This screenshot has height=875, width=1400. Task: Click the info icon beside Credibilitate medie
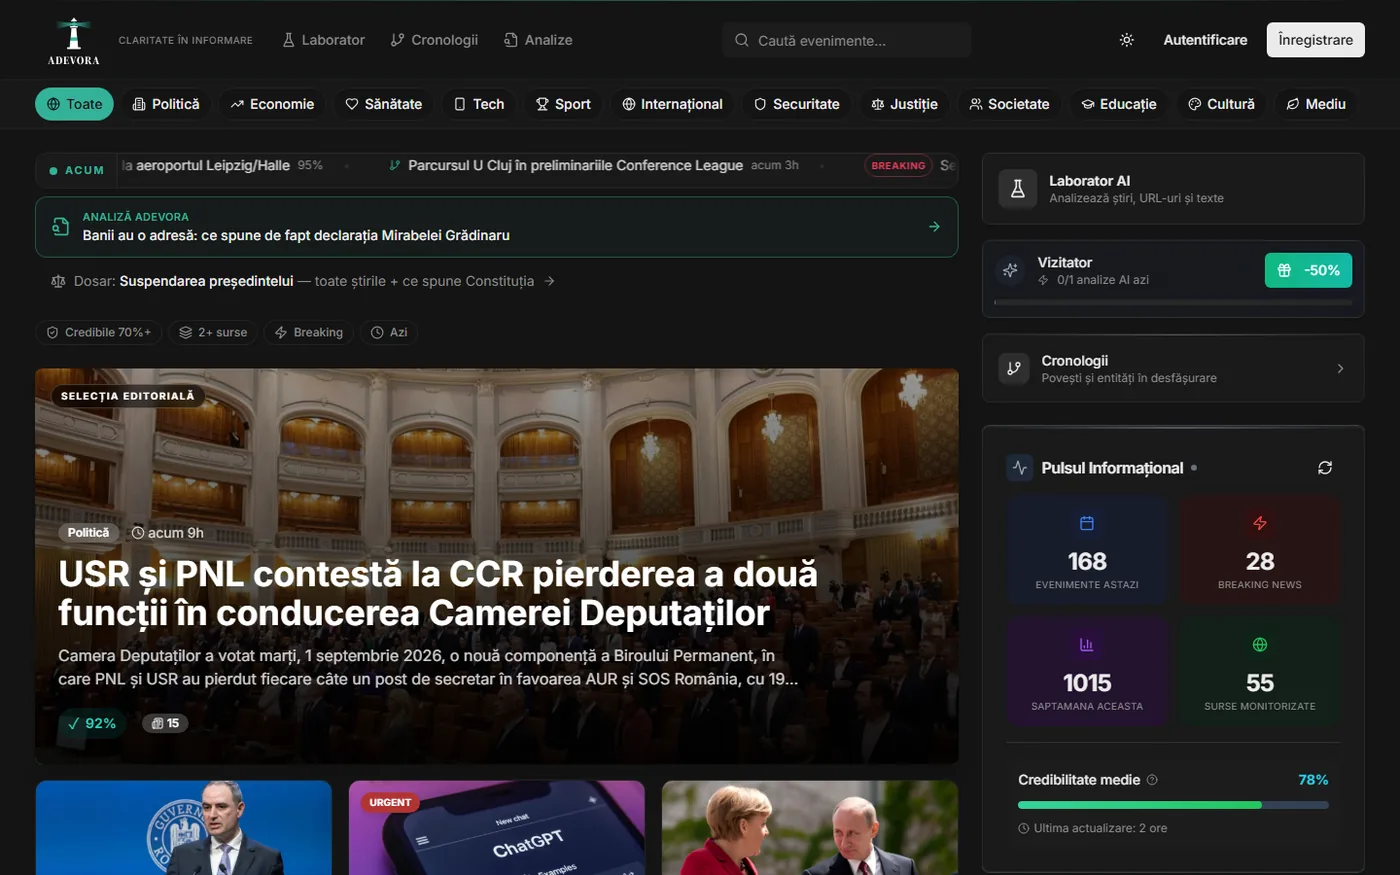[1152, 780]
